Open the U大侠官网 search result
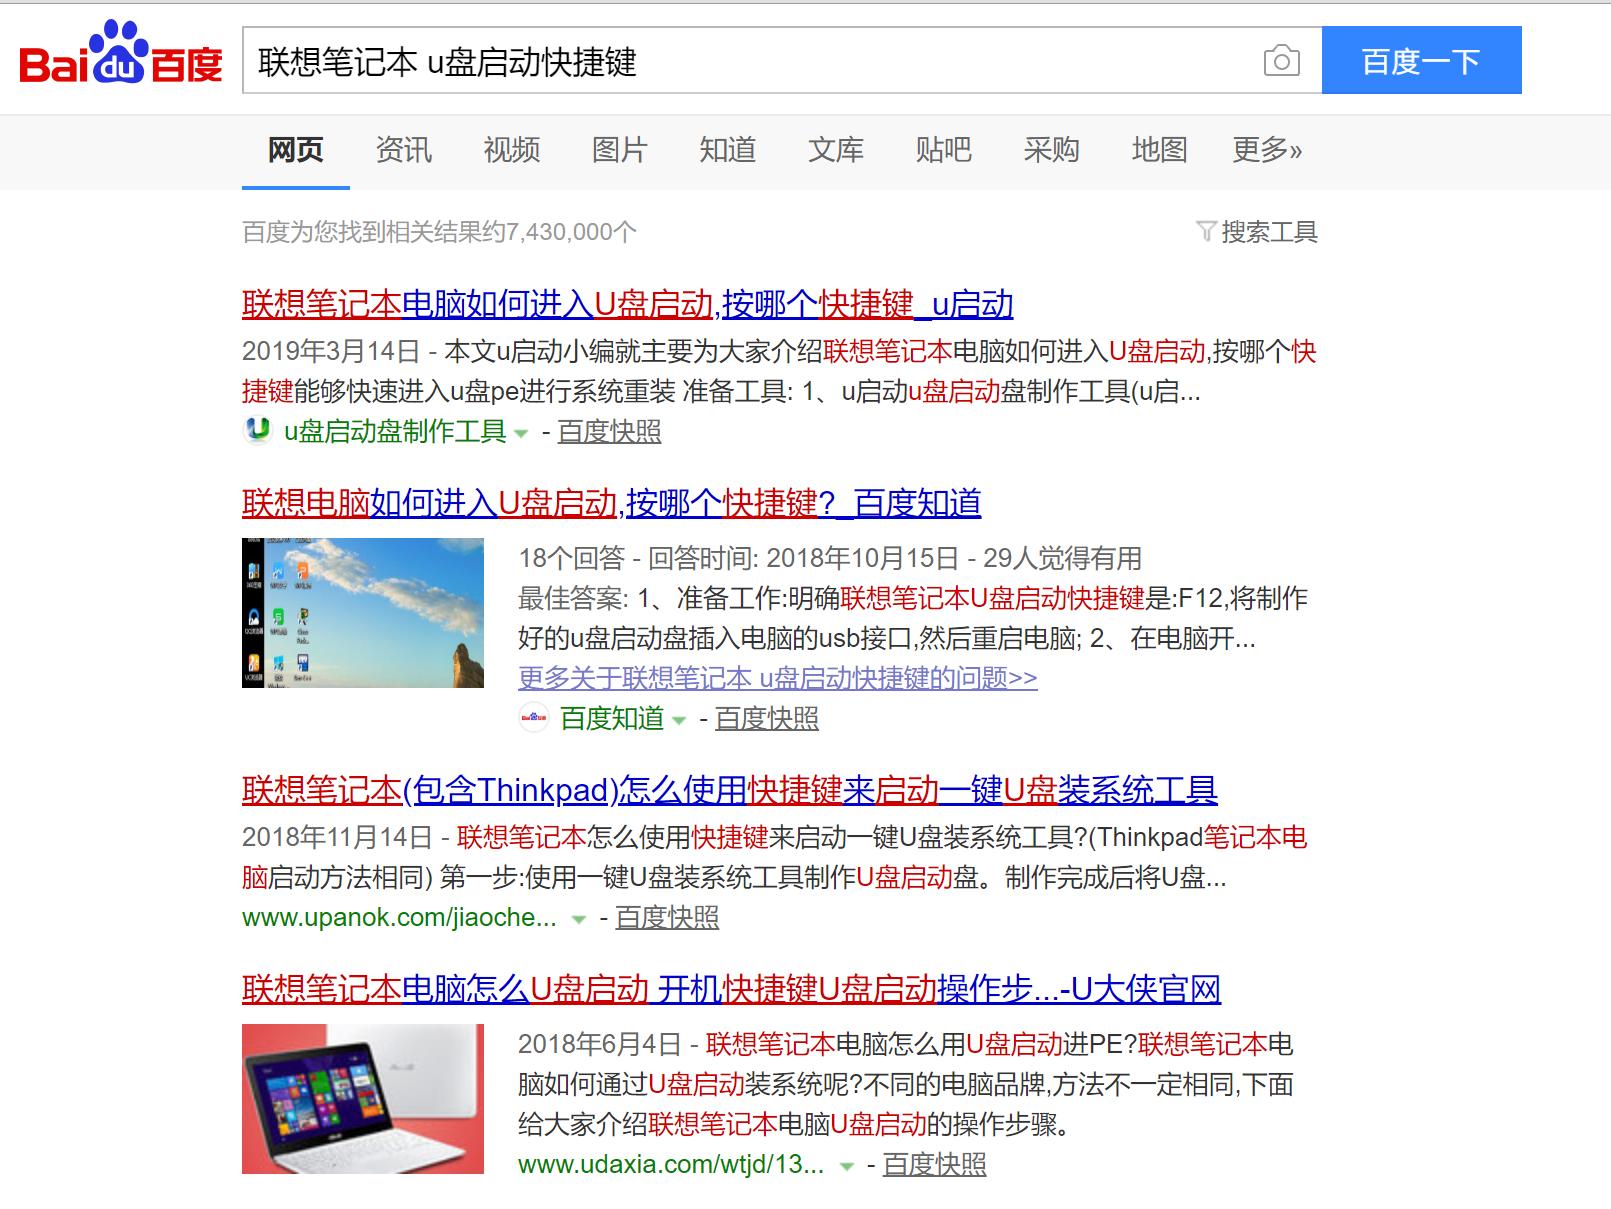The height and width of the screenshot is (1209, 1611). coord(731,988)
